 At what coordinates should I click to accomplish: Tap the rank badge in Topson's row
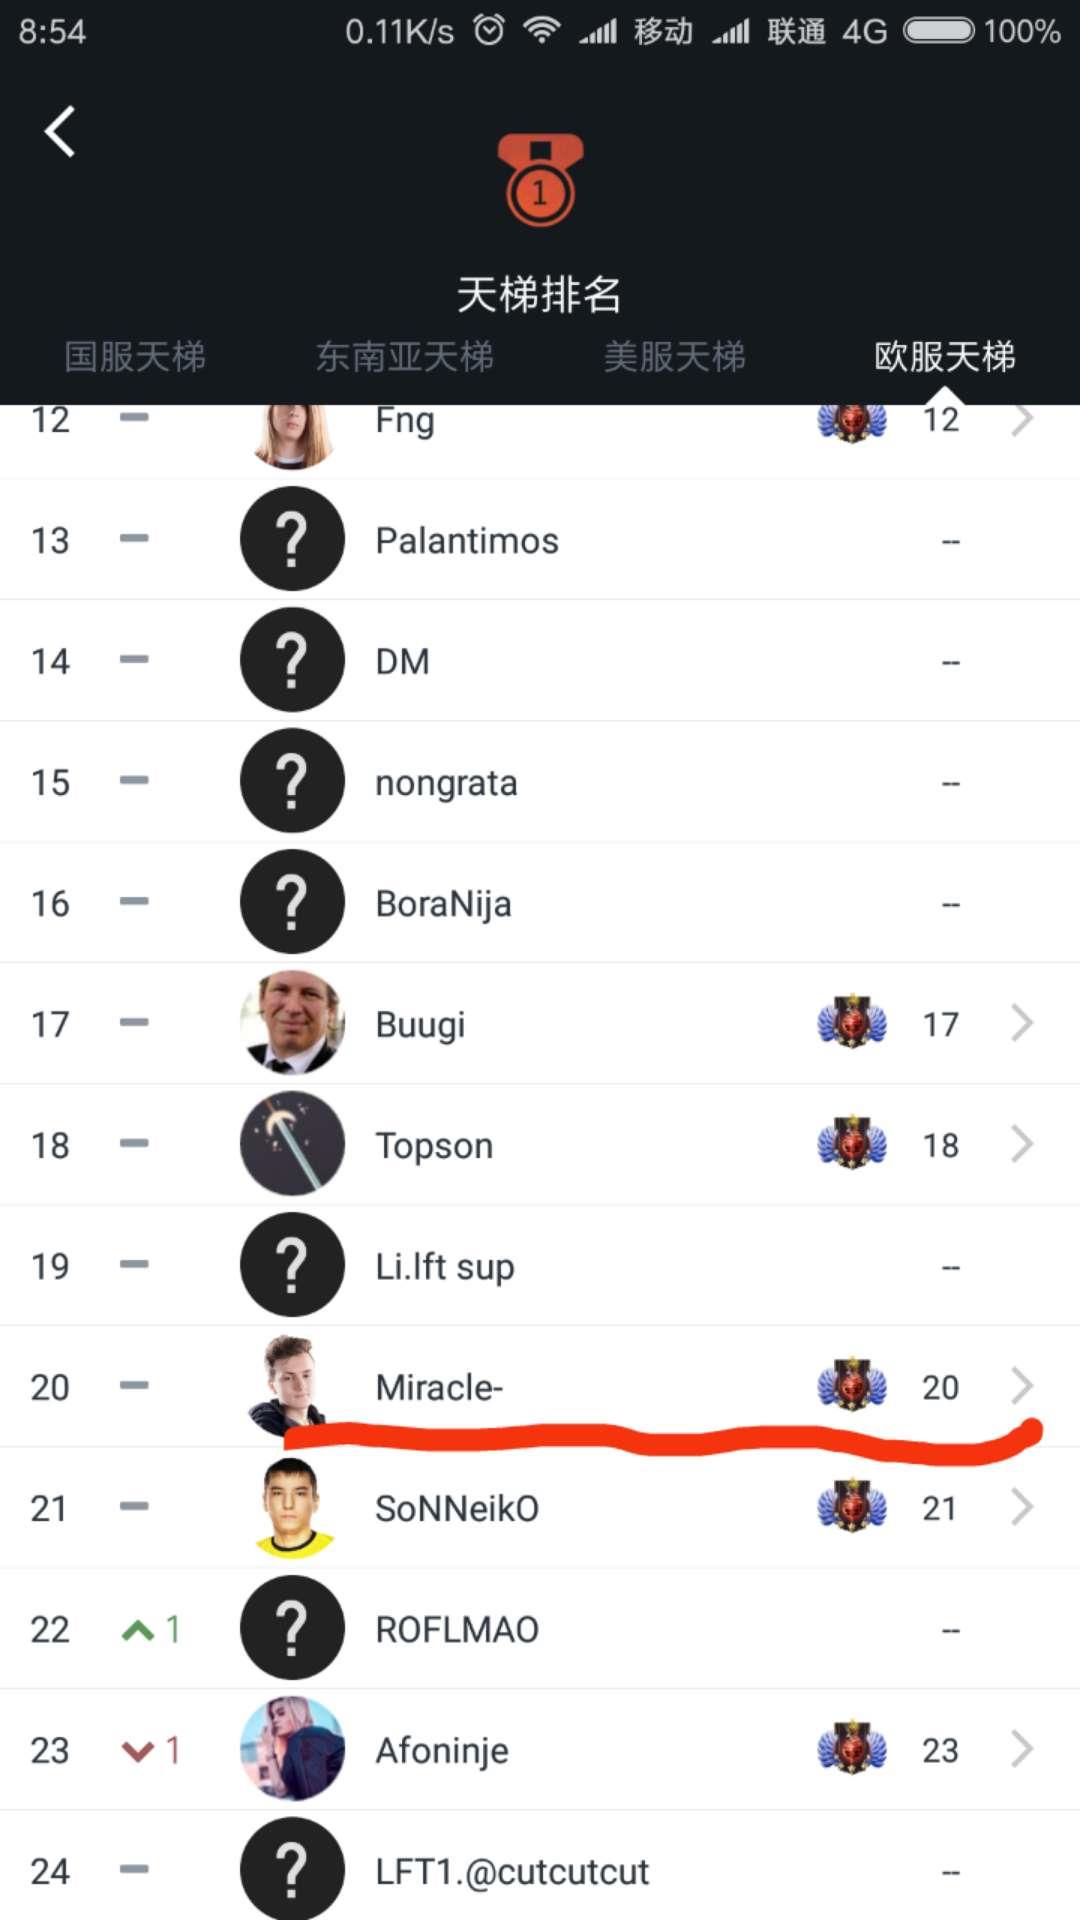point(852,1143)
